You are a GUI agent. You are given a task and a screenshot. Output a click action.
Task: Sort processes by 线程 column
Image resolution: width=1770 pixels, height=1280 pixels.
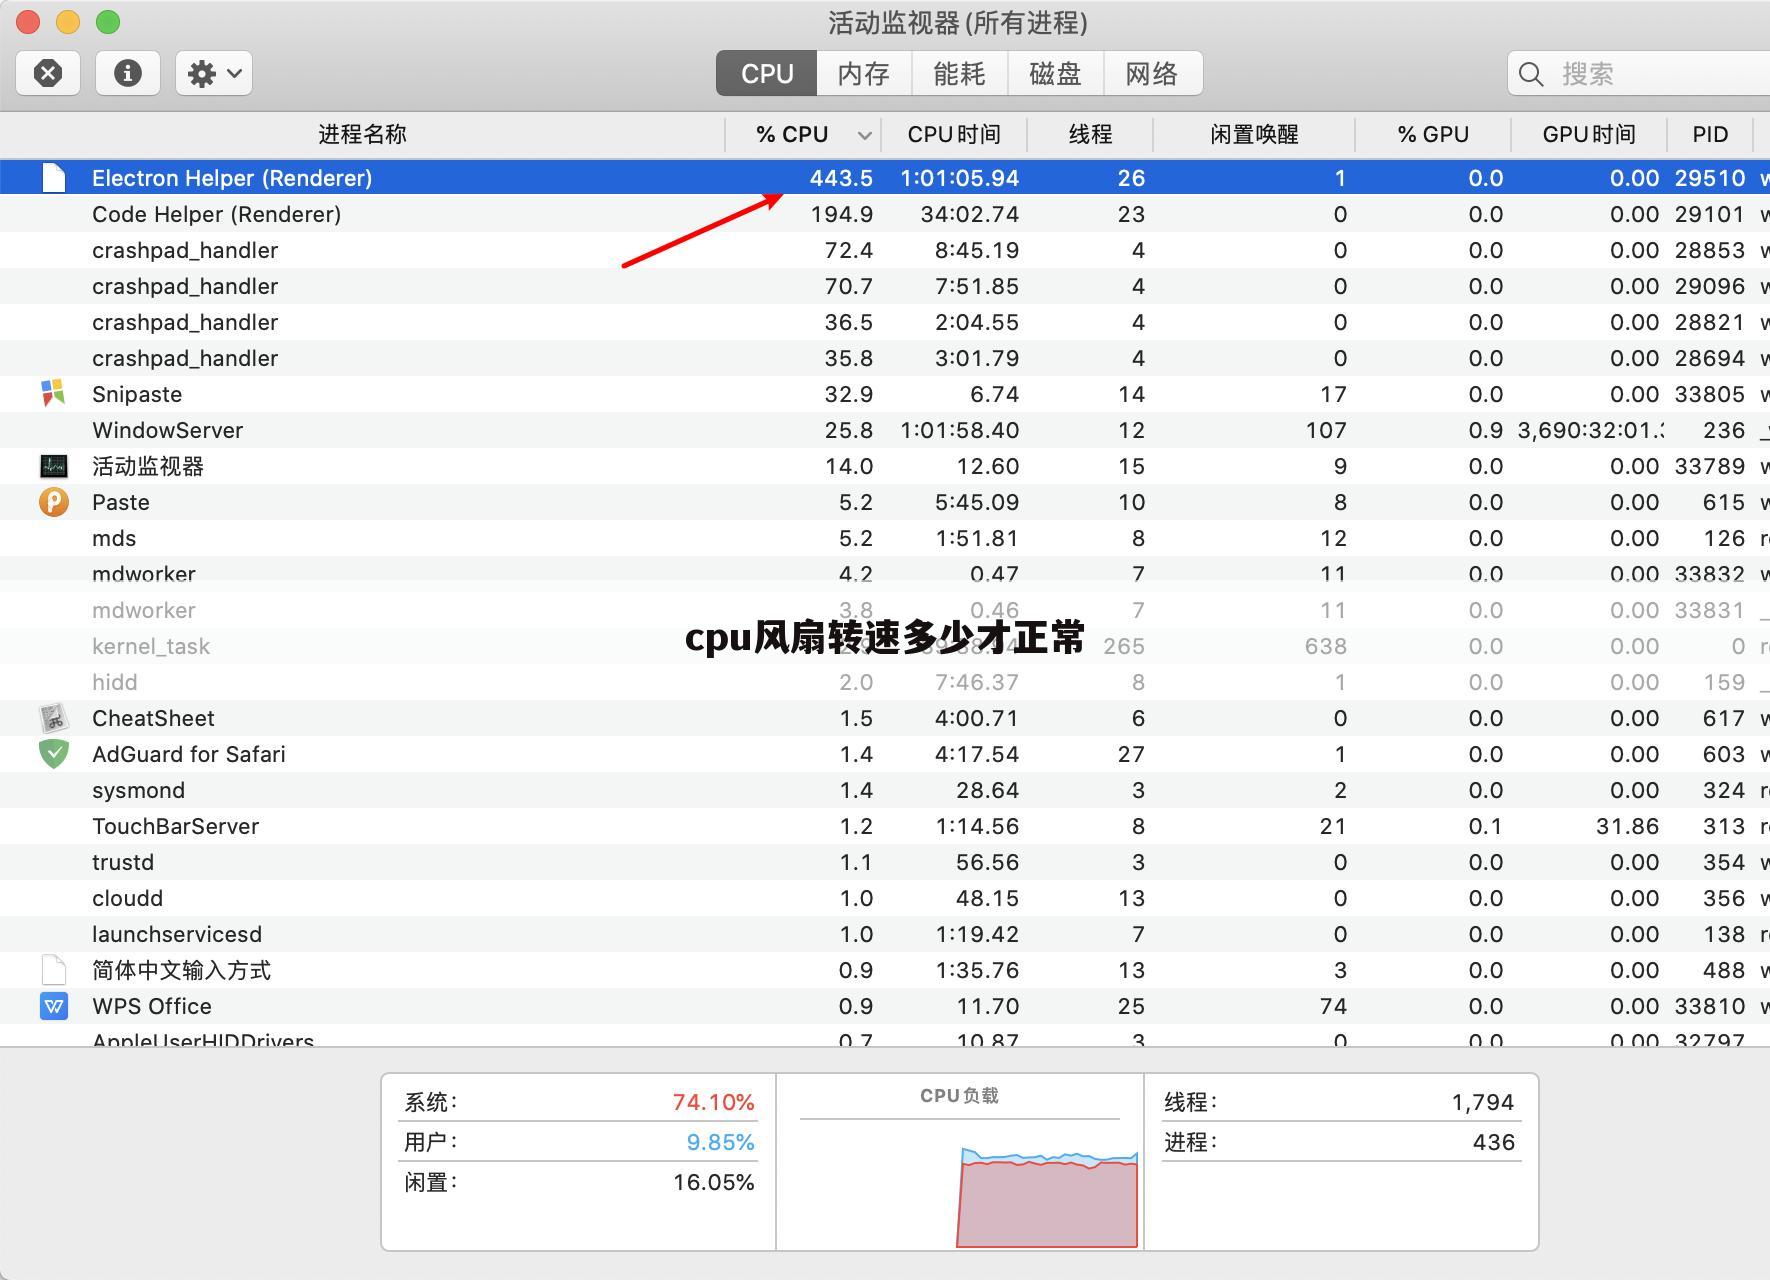[1091, 134]
